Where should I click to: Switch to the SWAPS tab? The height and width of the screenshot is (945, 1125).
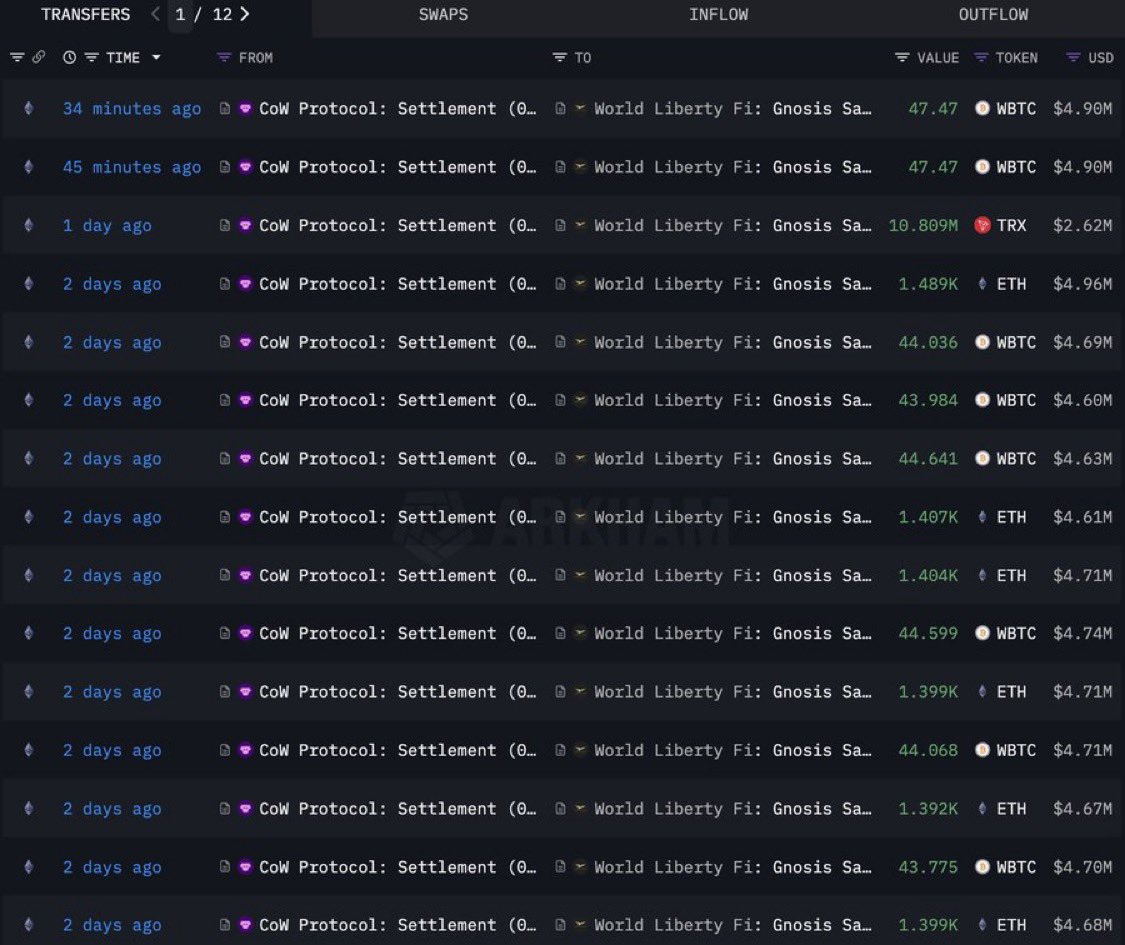(443, 14)
